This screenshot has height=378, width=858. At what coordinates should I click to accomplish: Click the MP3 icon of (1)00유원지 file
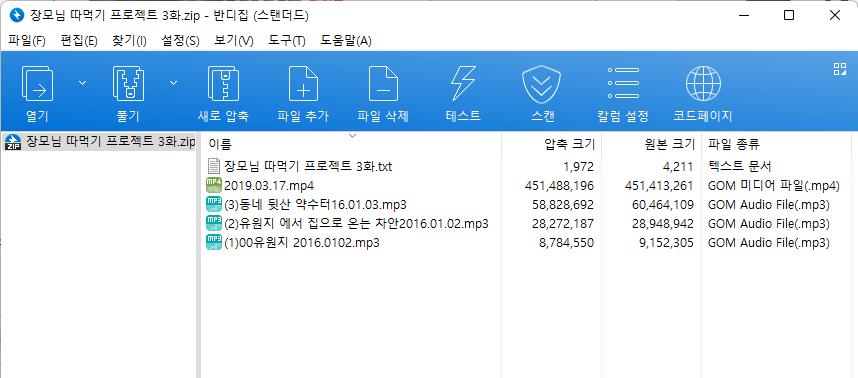[213, 242]
